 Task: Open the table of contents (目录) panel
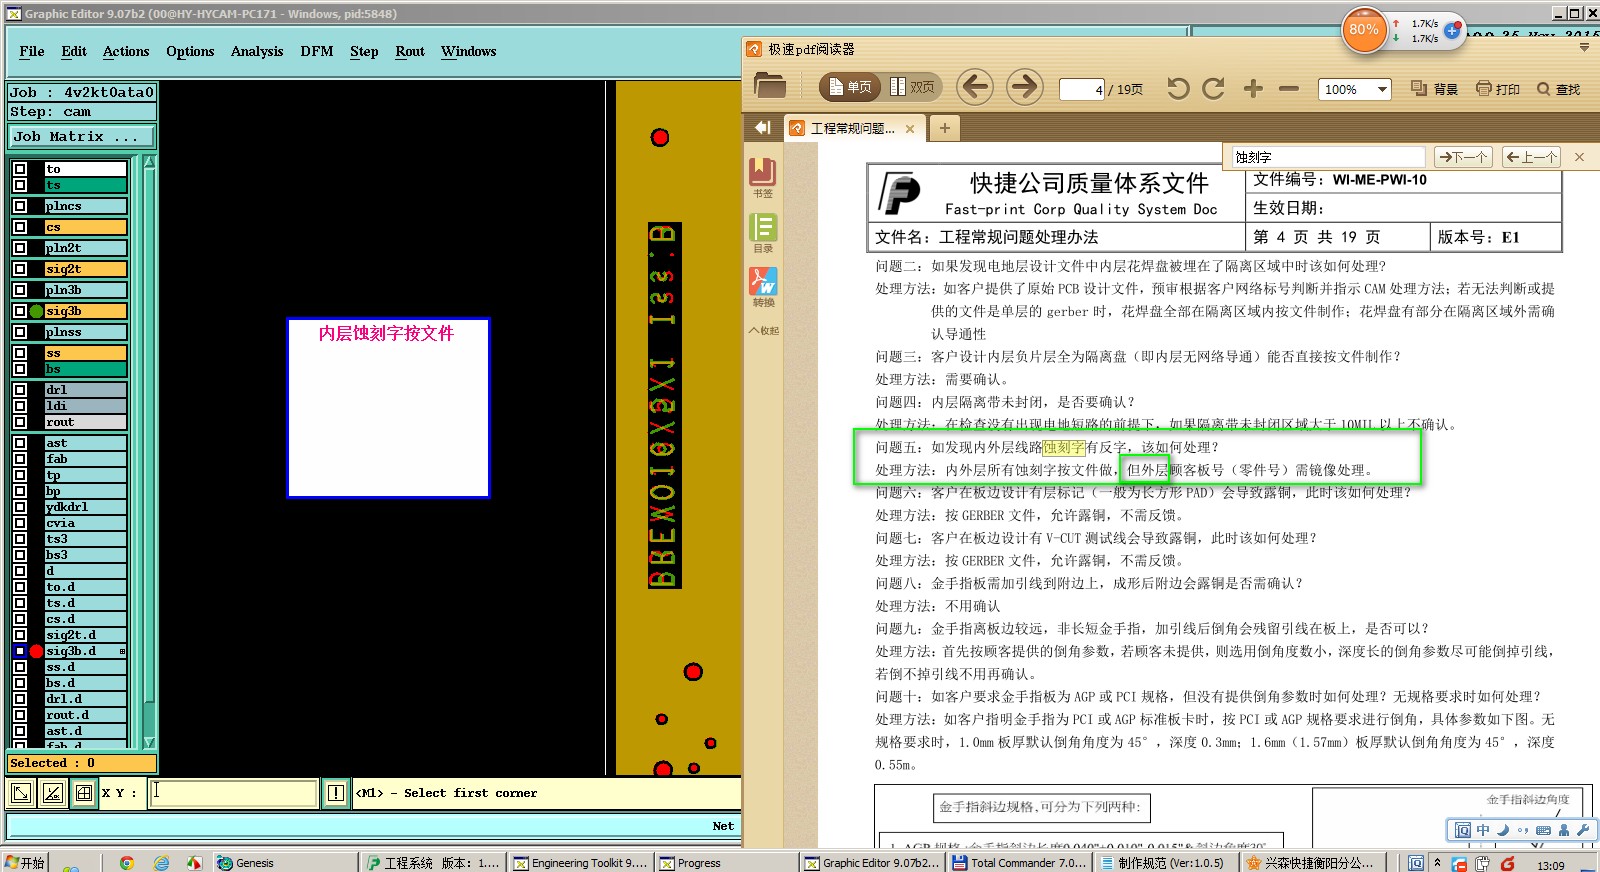pos(763,232)
